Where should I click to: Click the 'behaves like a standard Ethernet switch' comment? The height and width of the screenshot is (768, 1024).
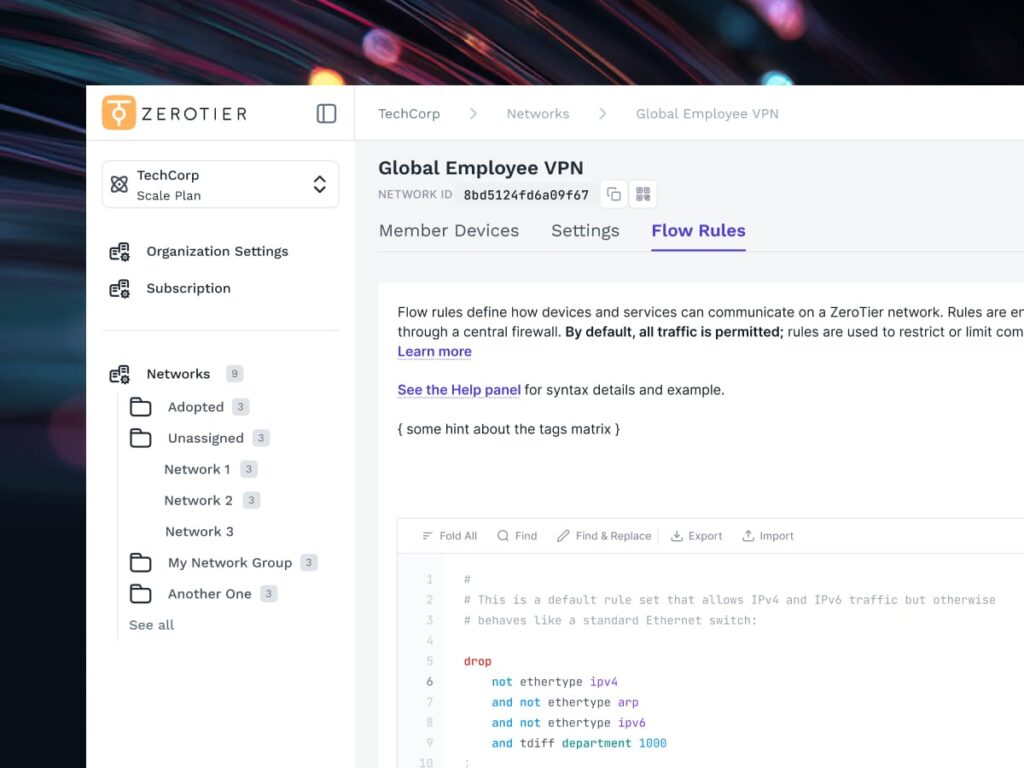coord(610,620)
